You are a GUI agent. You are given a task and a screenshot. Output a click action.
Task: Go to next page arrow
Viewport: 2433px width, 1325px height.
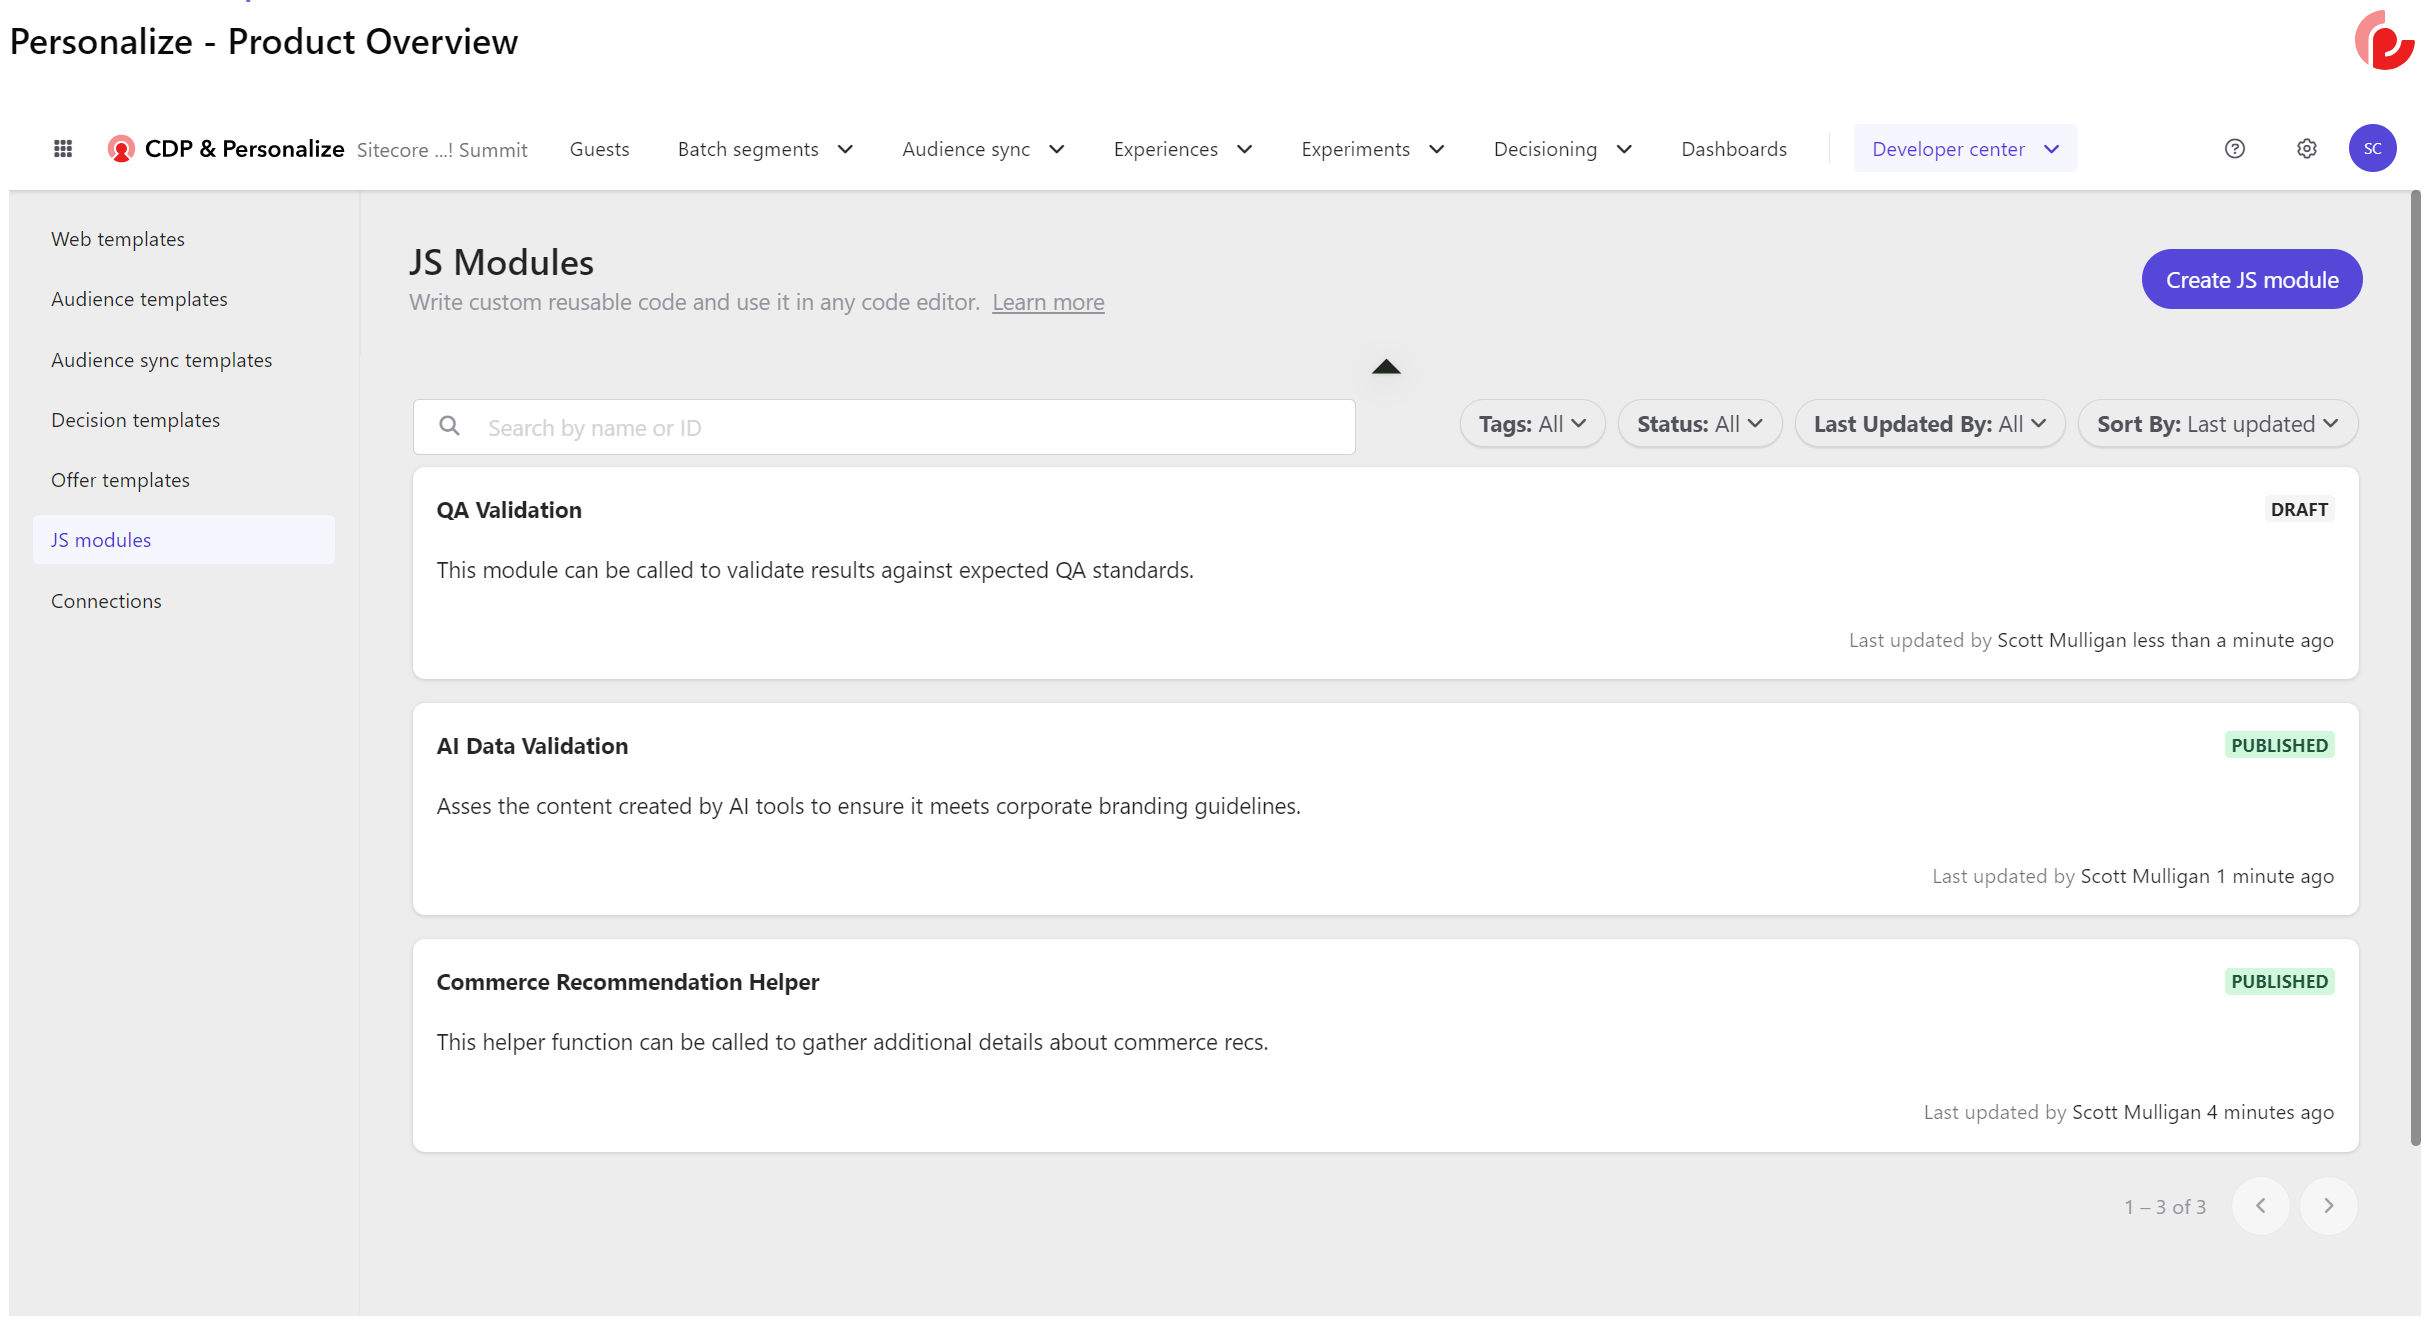pos(2328,1206)
